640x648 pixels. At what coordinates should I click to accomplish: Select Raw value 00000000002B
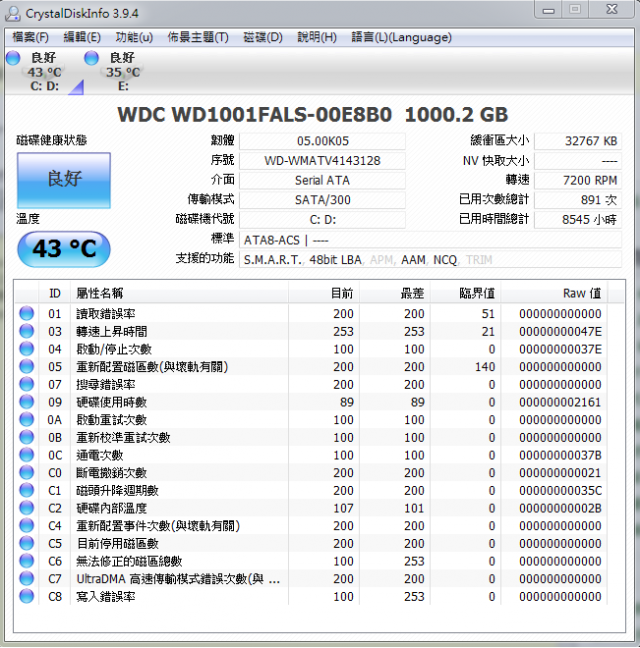tap(560, 508)
